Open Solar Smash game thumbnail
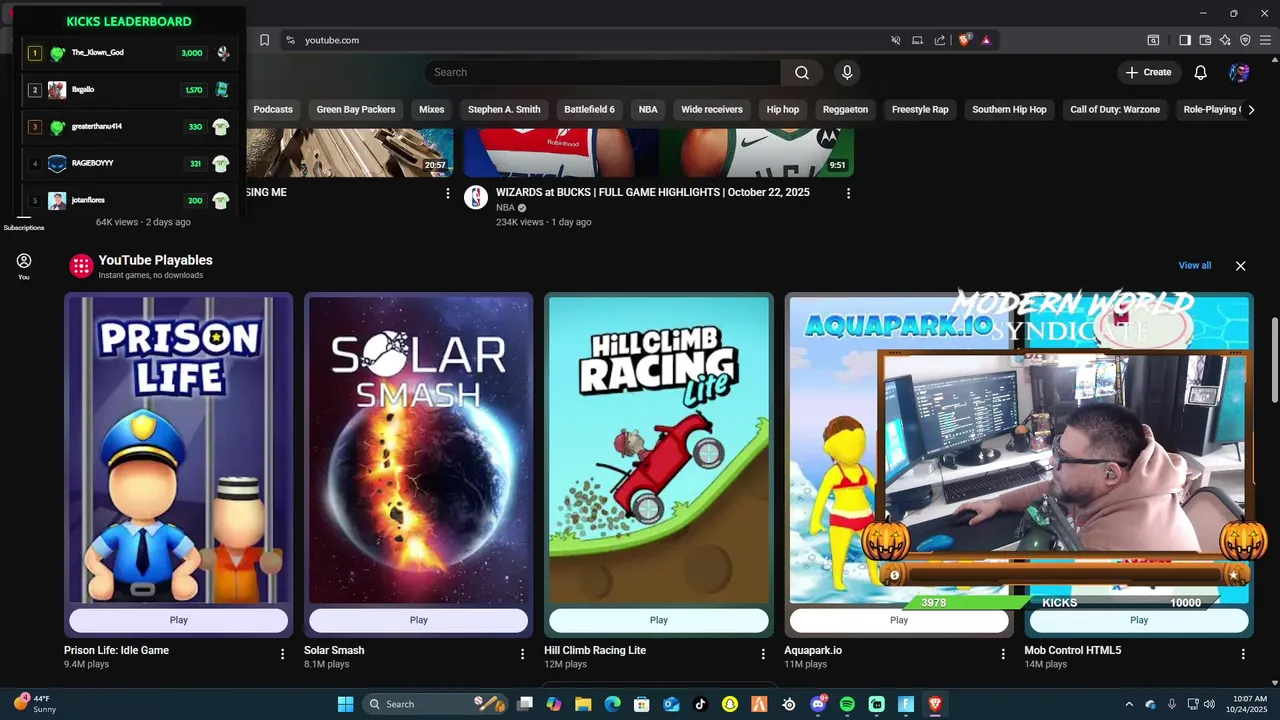Image resolution: width=1280 pixels, height=720 pixels. (418, 450)
